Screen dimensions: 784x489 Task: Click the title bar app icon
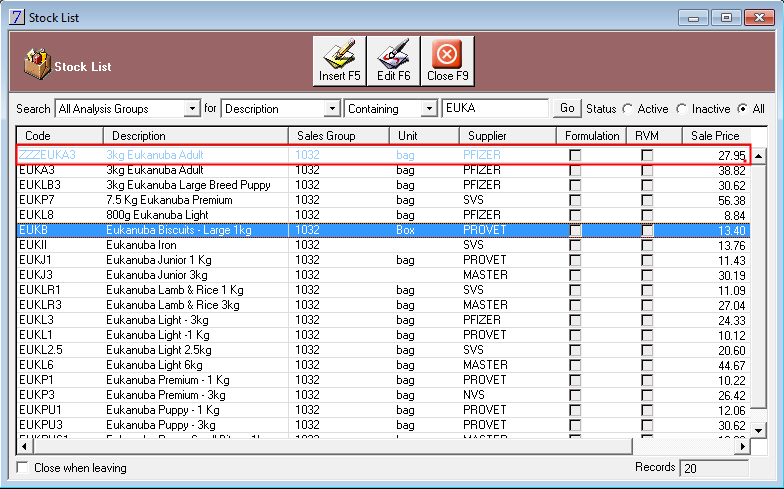point(16,17)
